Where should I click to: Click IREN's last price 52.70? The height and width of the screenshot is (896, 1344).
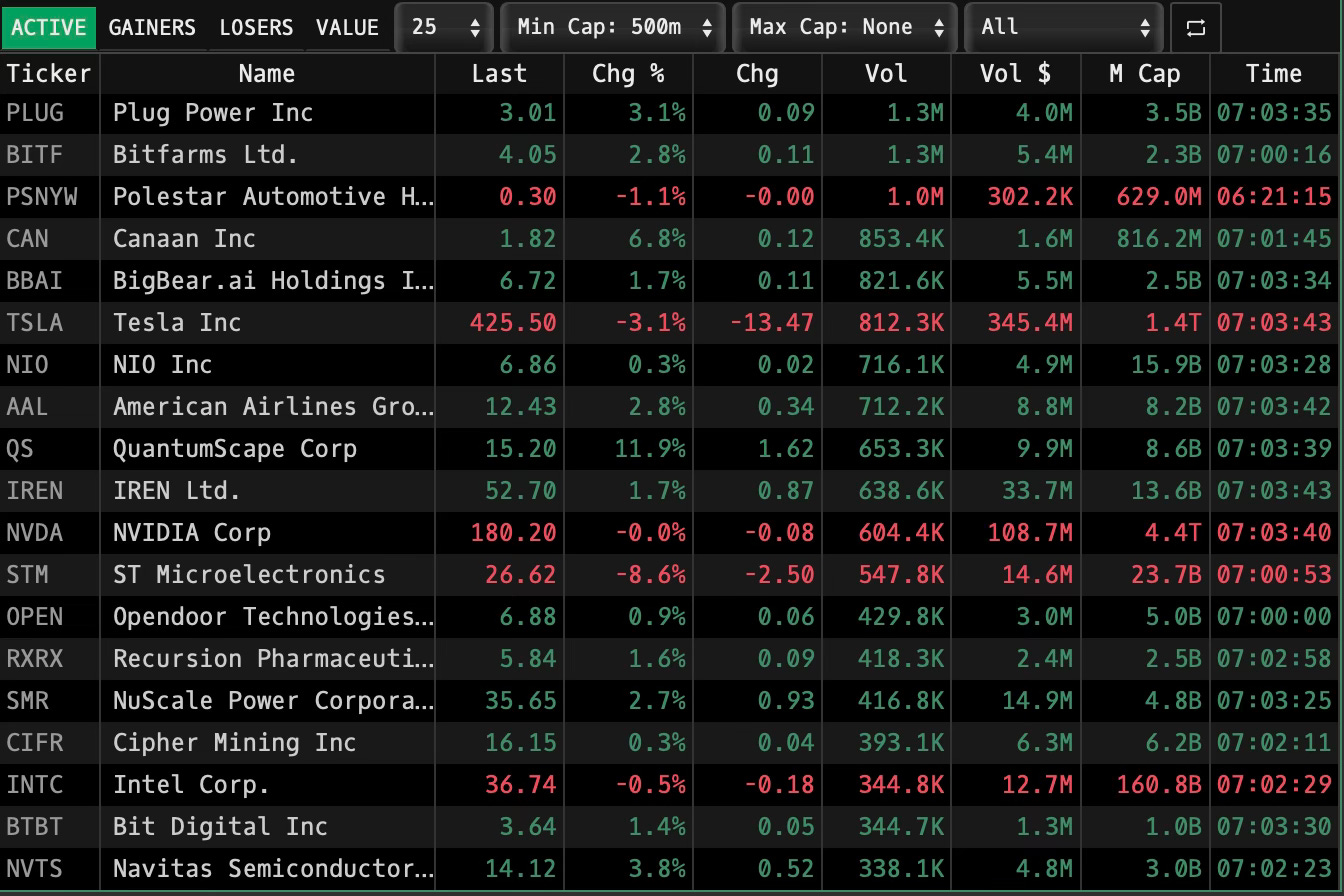[x=521, y=491]
